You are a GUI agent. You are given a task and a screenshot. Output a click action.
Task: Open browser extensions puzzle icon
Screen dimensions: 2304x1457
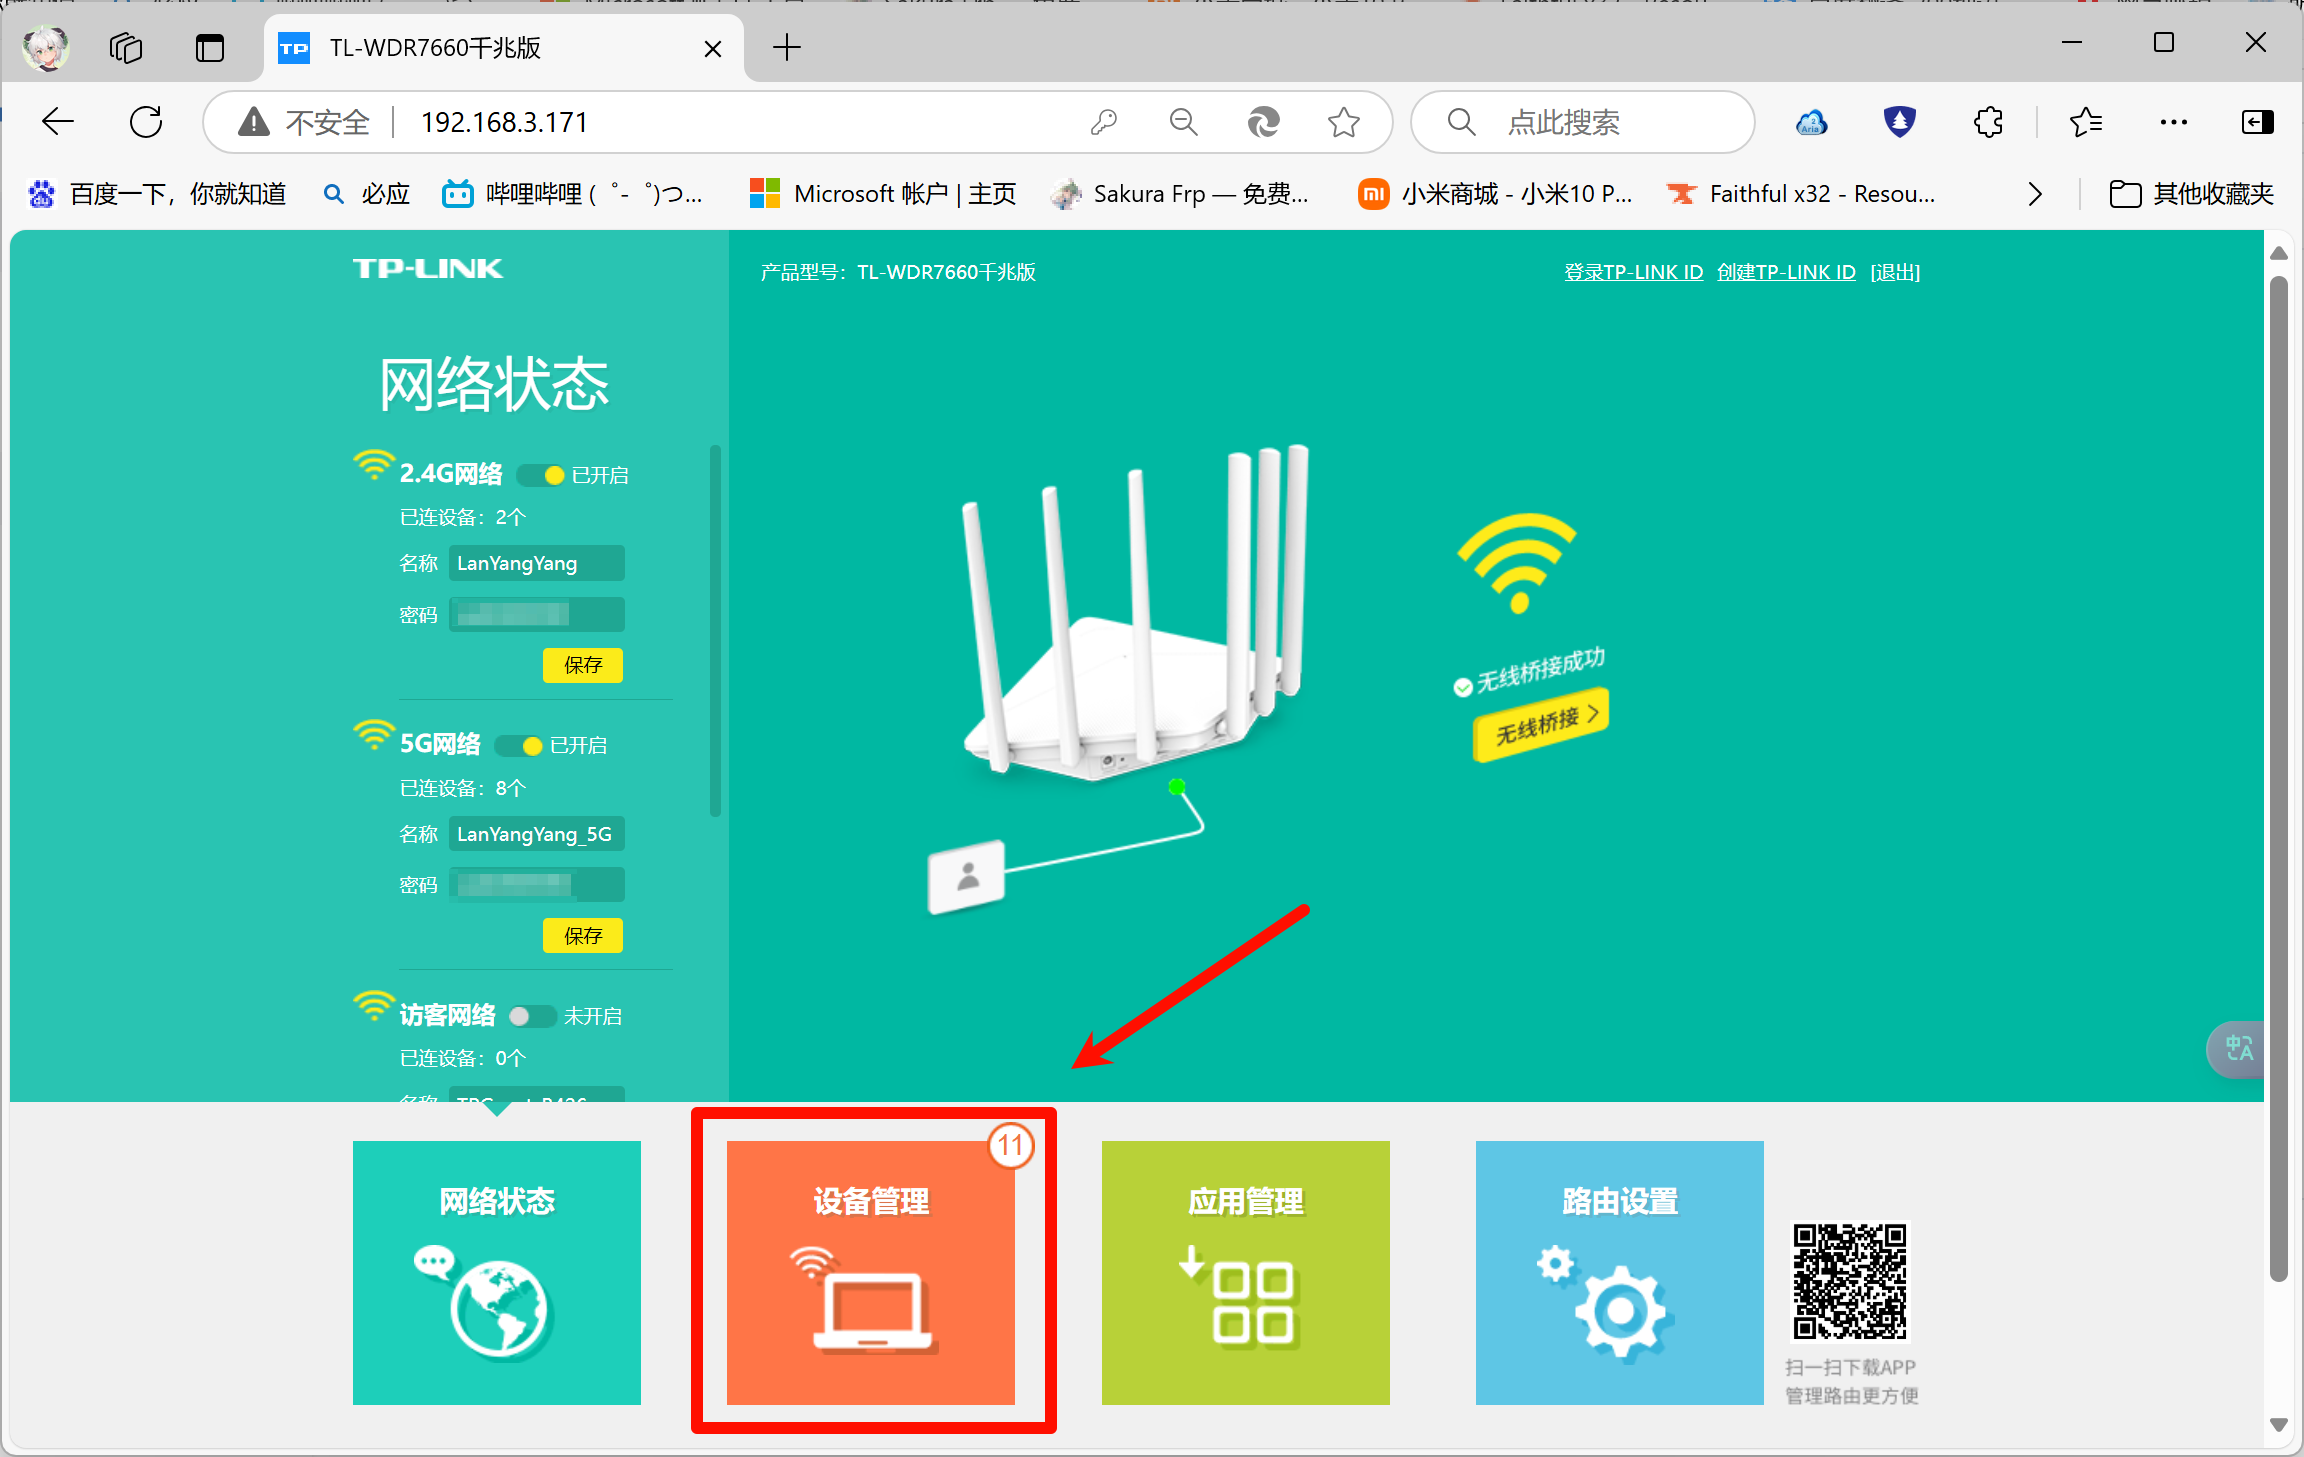pos(1988,122)
